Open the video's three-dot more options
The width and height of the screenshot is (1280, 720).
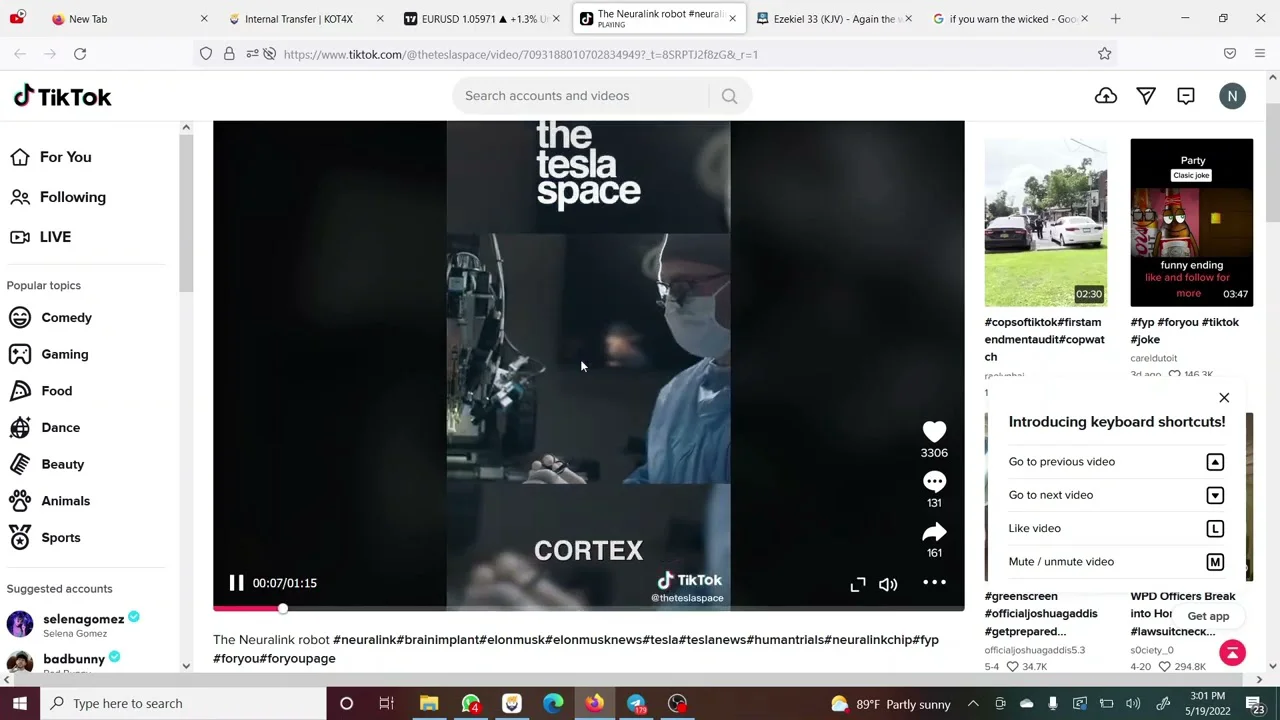934,583
